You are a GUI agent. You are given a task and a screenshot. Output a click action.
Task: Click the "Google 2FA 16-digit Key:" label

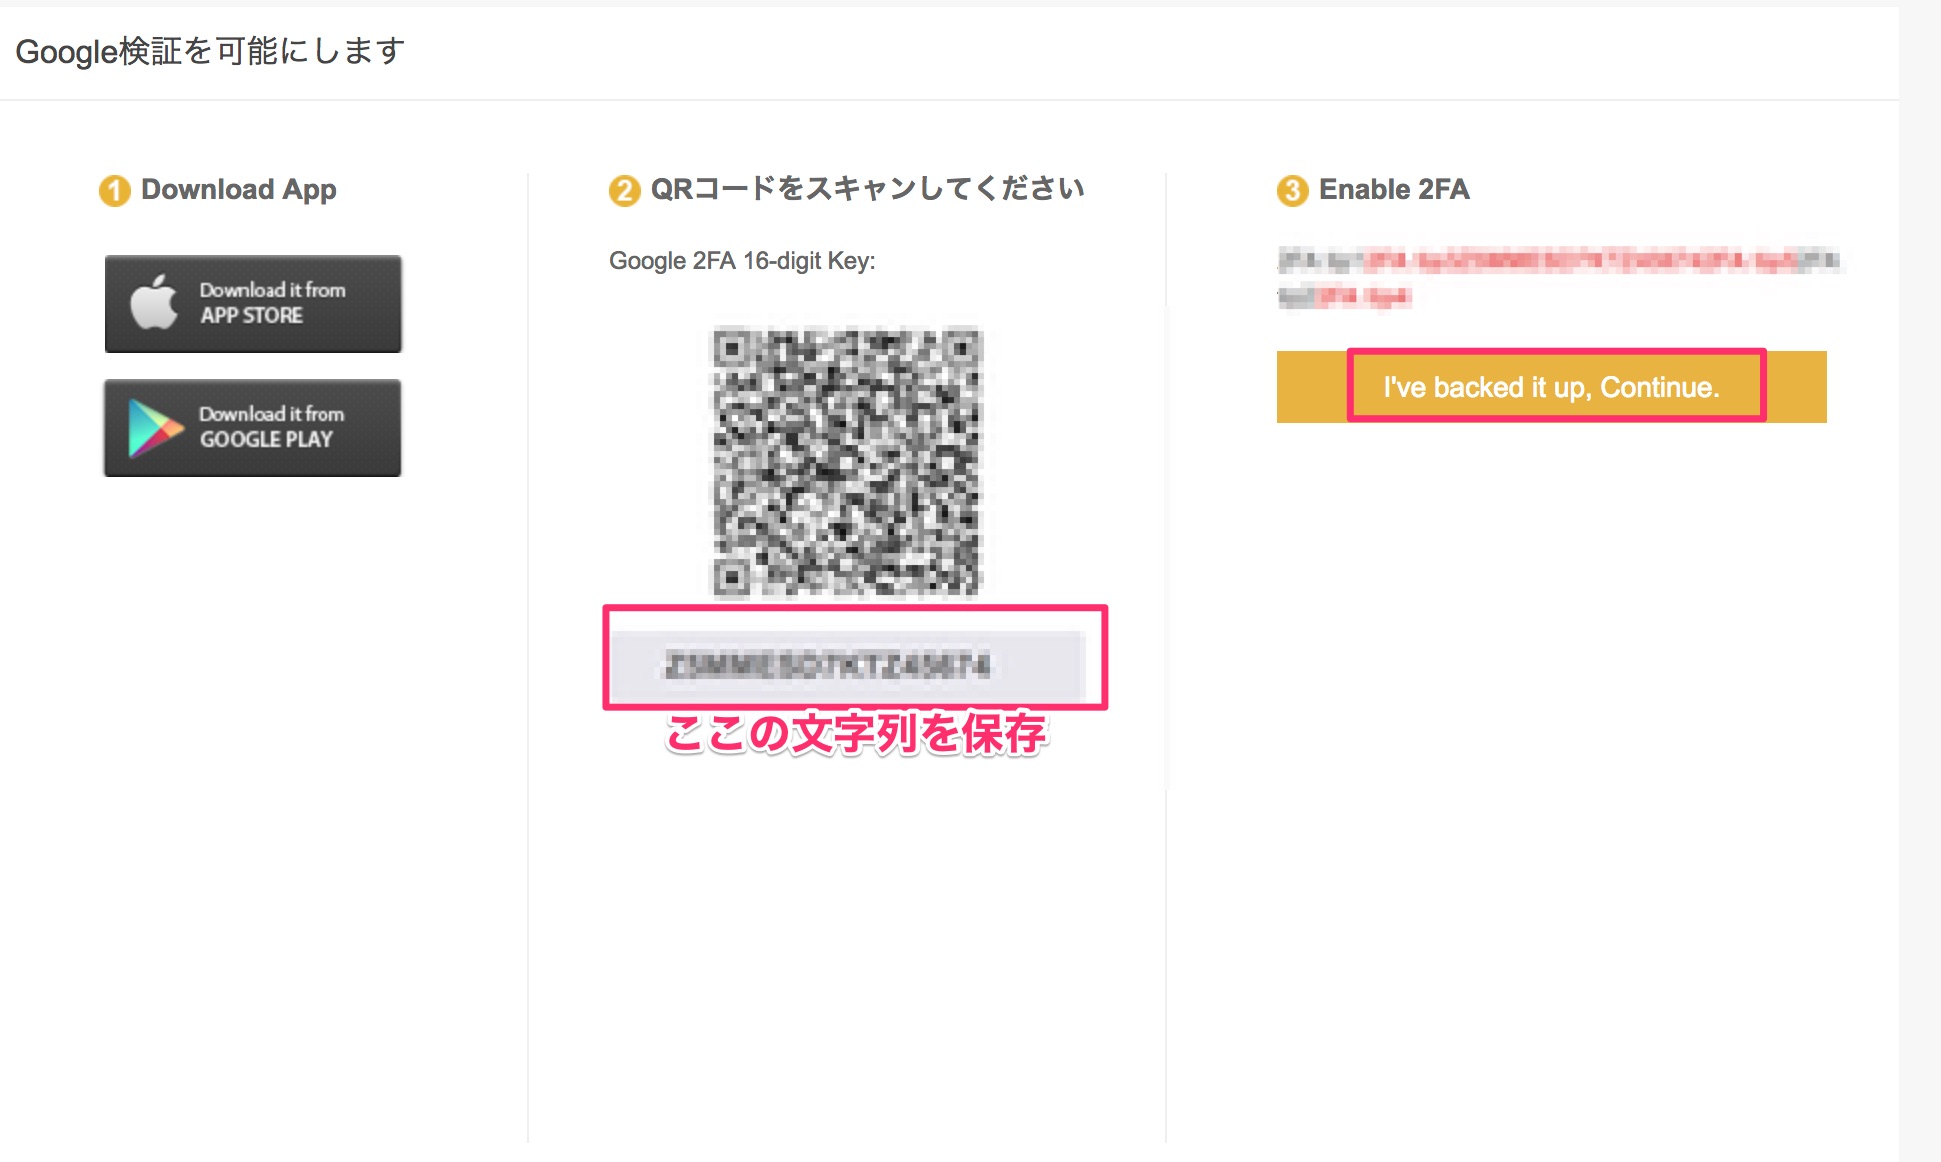click(742, 261)
